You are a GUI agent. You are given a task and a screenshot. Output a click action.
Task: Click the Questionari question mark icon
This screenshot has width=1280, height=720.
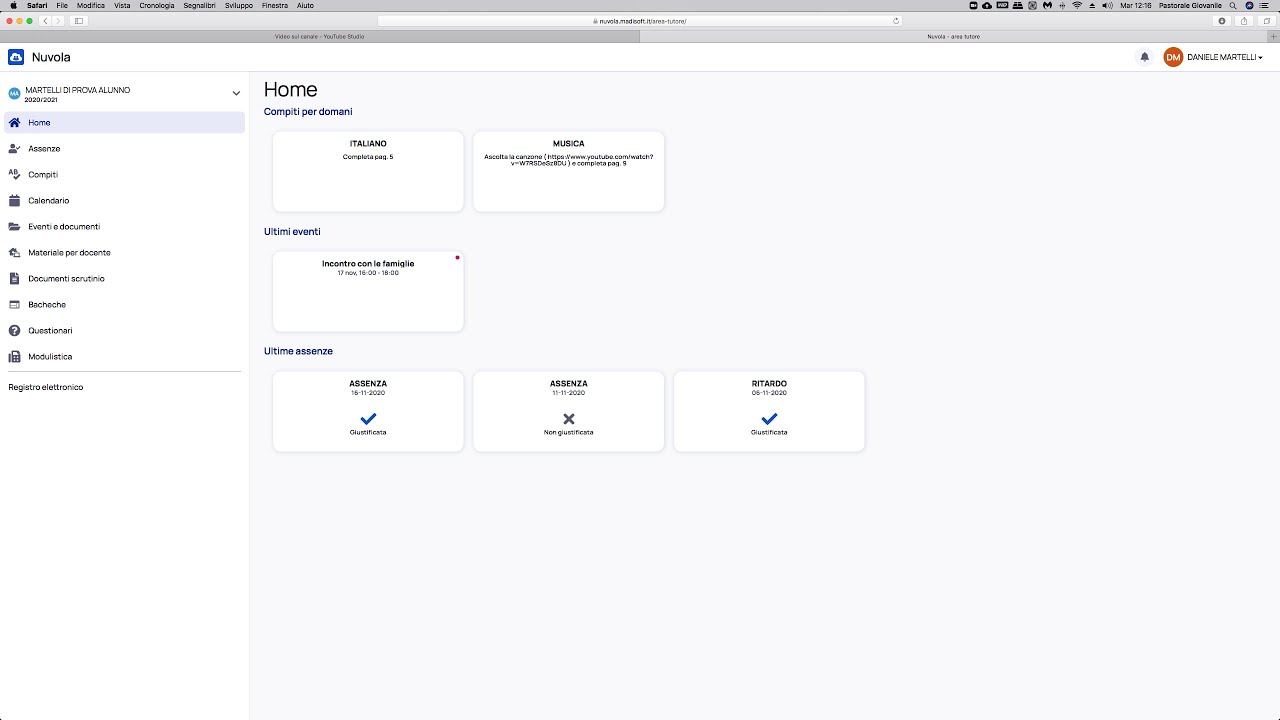pos(14,330)
